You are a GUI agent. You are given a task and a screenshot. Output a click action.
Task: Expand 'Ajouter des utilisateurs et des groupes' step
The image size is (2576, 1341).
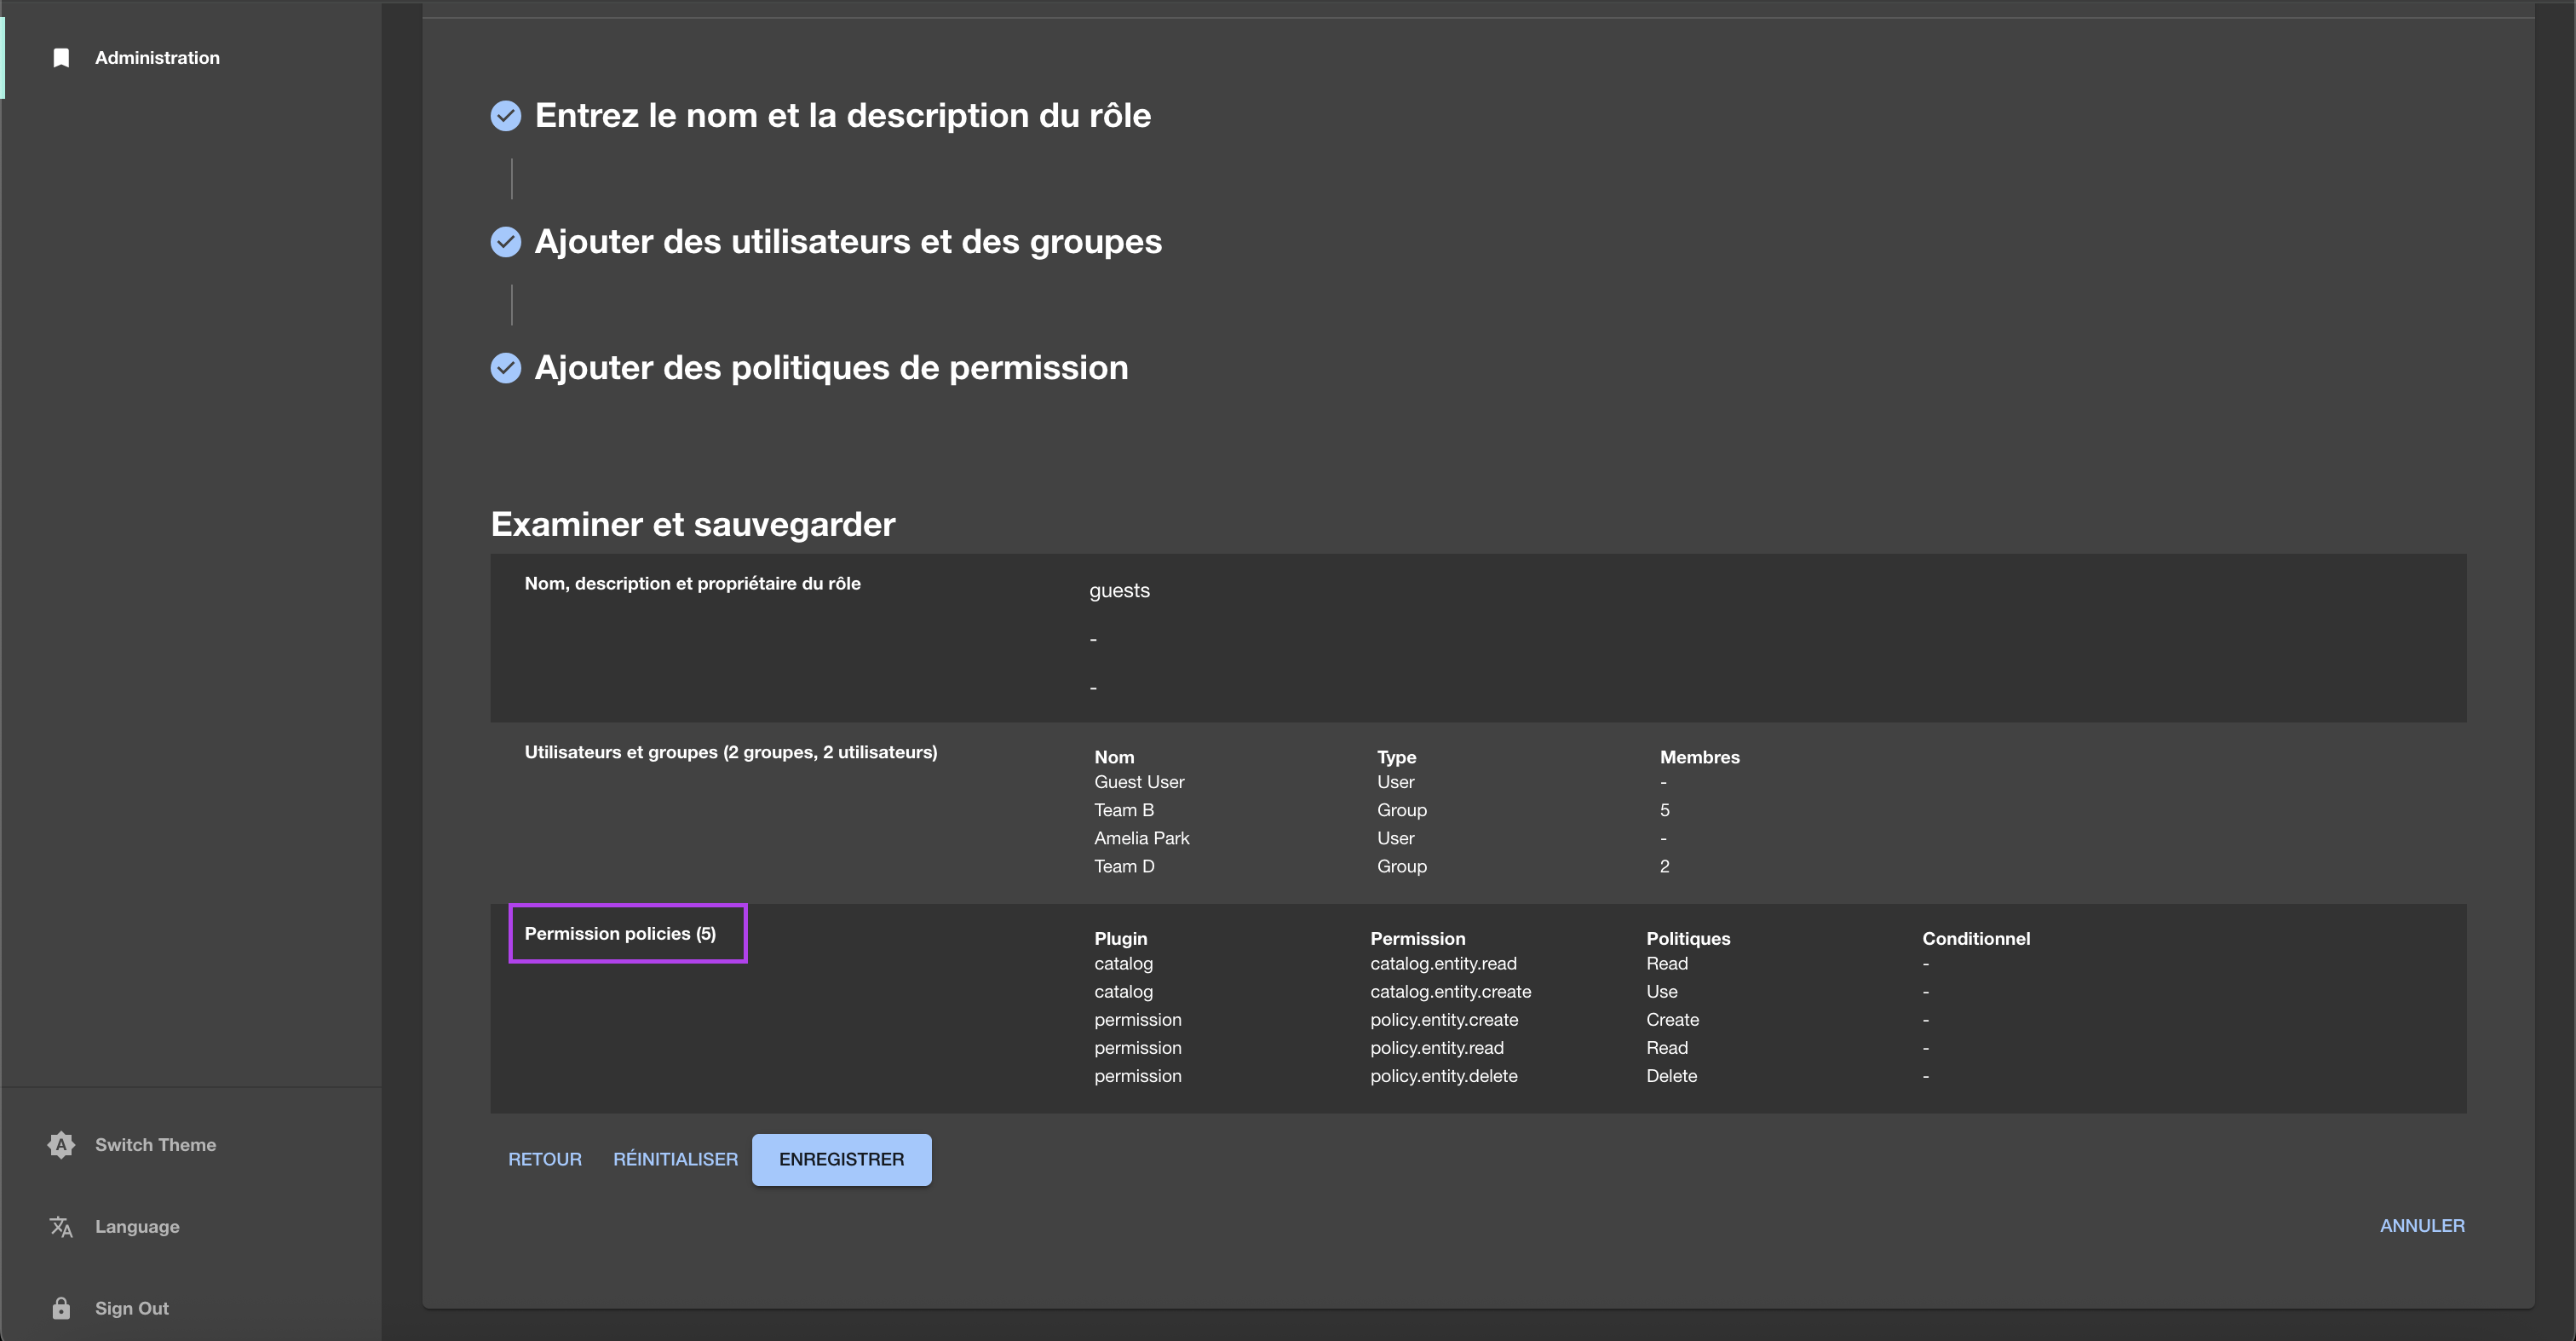847,242
